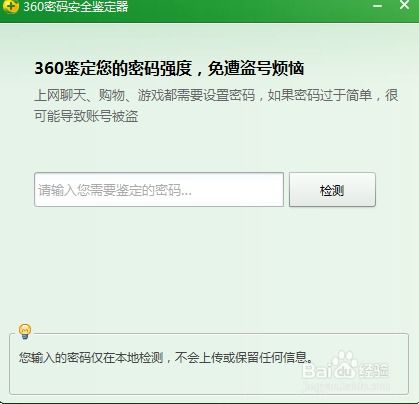Focus the 请输入您需要鉴定的密码 input field
The image size is (419, 404).
click(x=159, y=190)
